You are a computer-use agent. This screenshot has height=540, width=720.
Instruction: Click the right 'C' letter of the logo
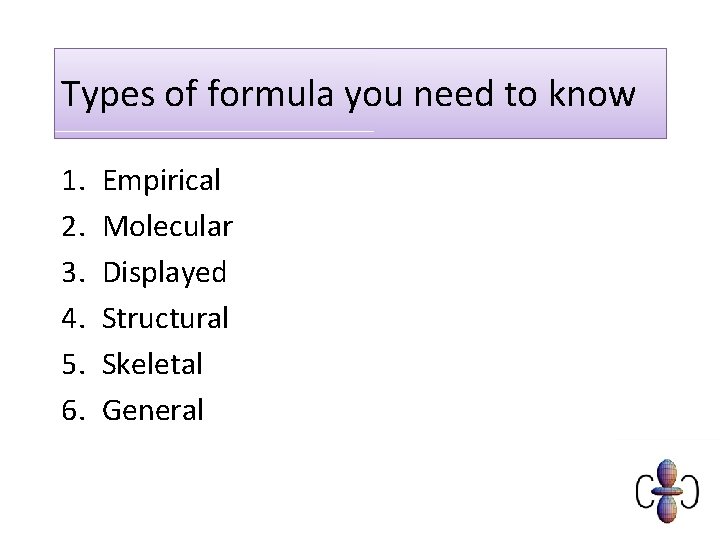(x=690, y=491)
